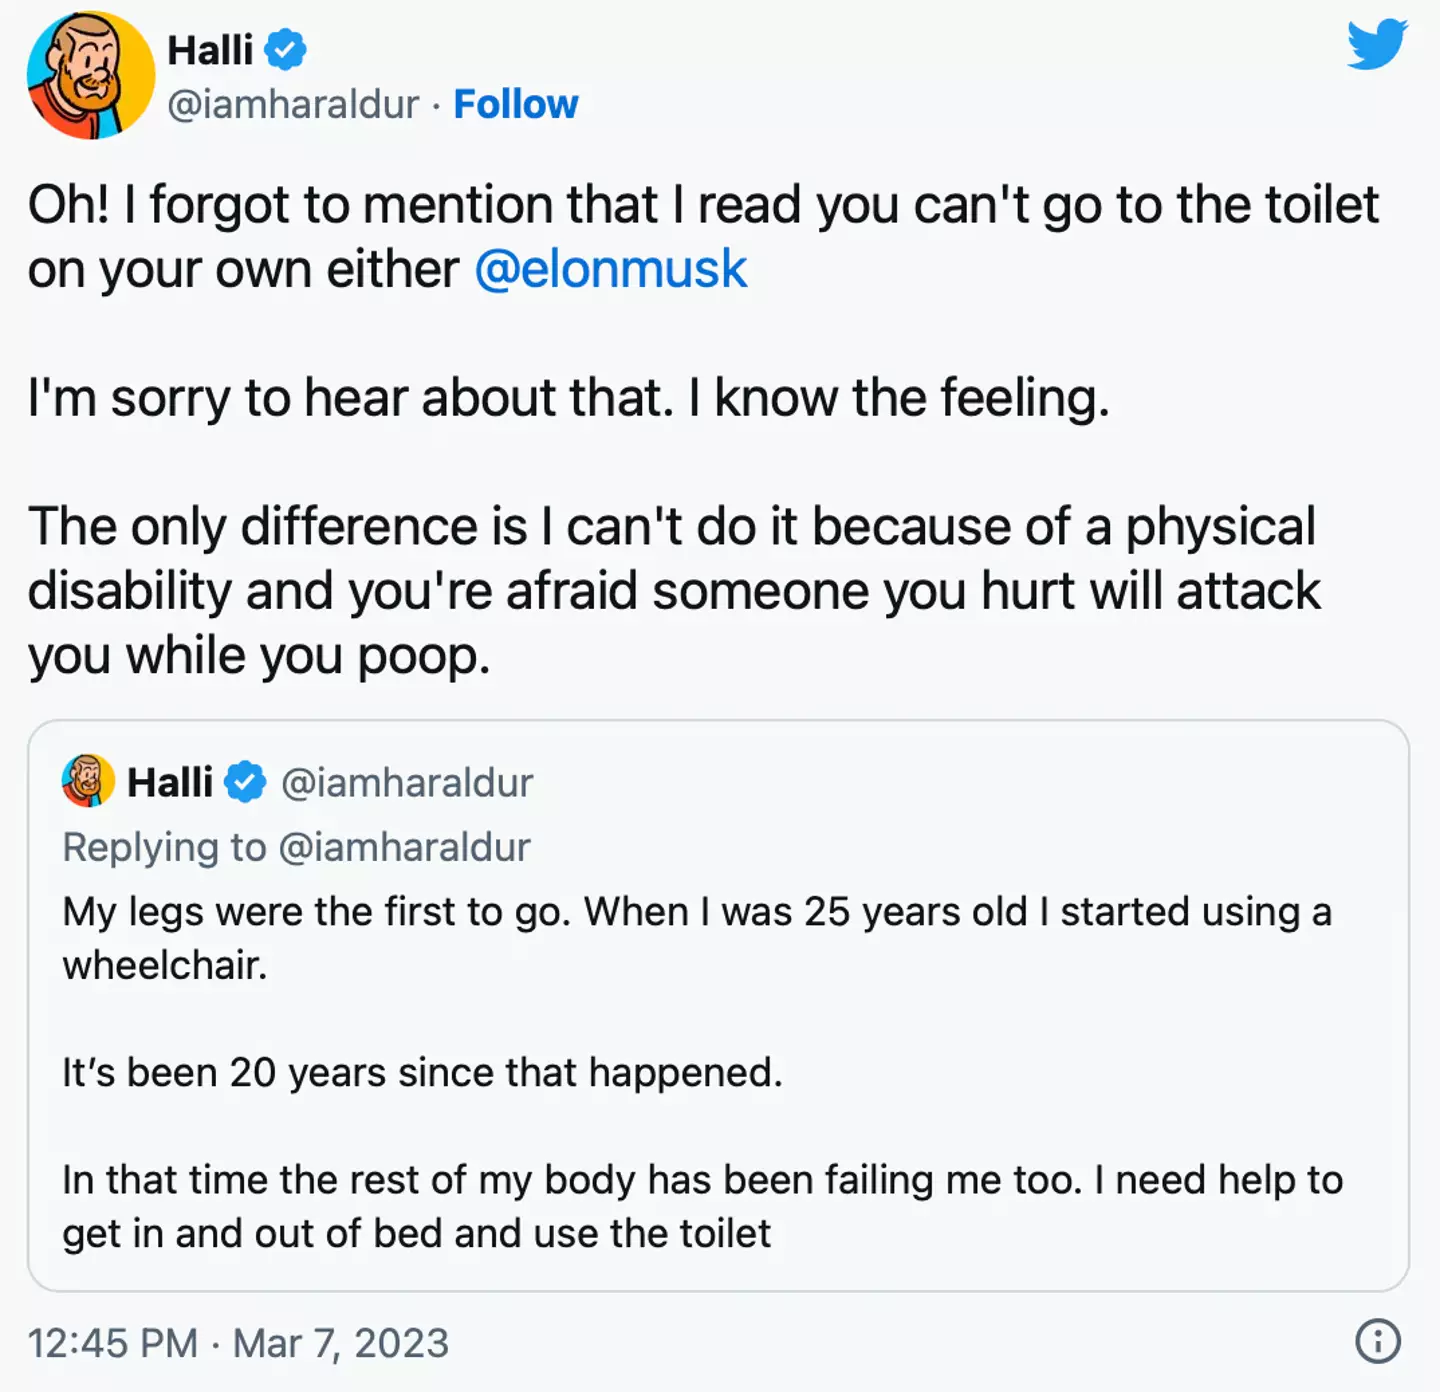The width and height of the screenshot is (1440, 1392).
Task: Click the verified badge in tweet header
Action: click(x=286, y=50)
